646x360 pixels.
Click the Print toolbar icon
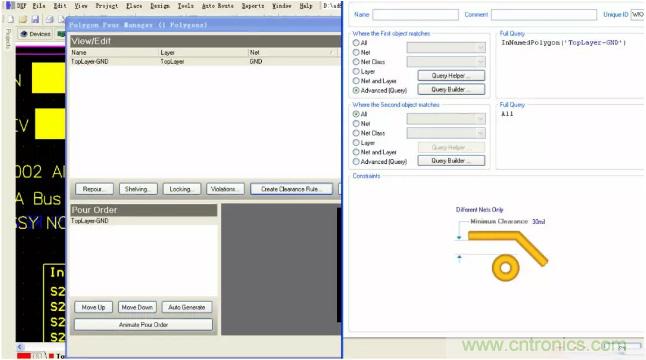click(49, 19)
